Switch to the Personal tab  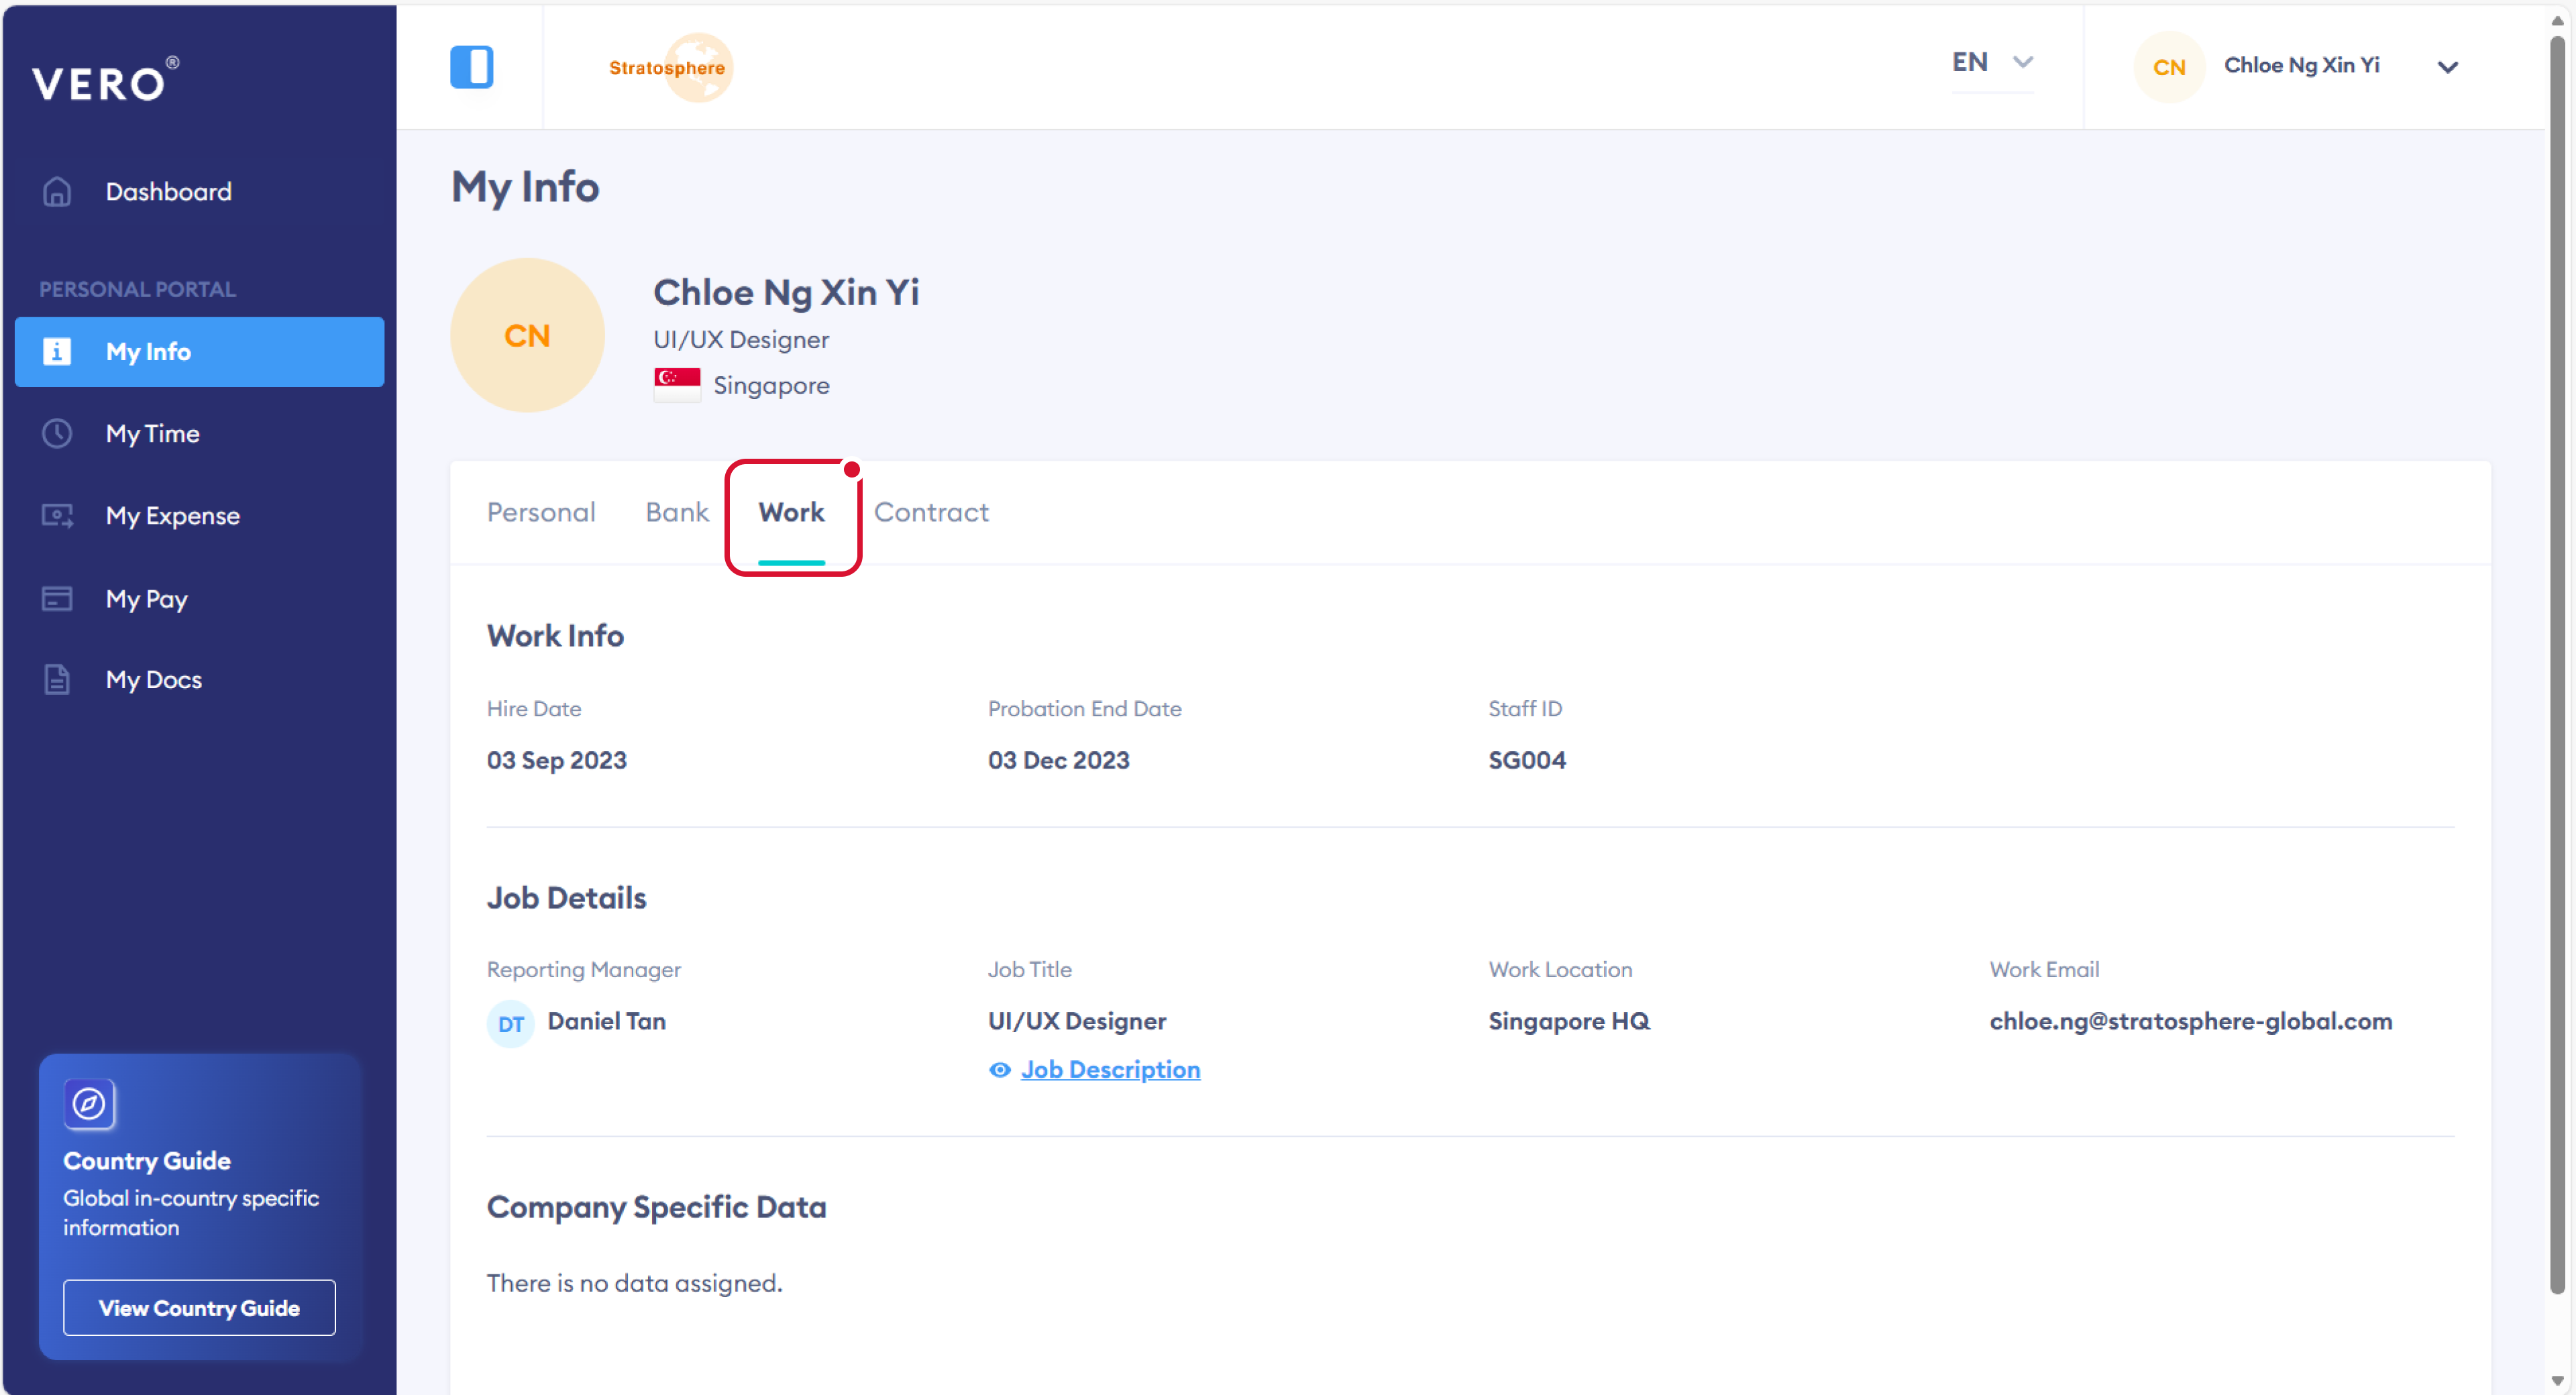pos(541,512)
